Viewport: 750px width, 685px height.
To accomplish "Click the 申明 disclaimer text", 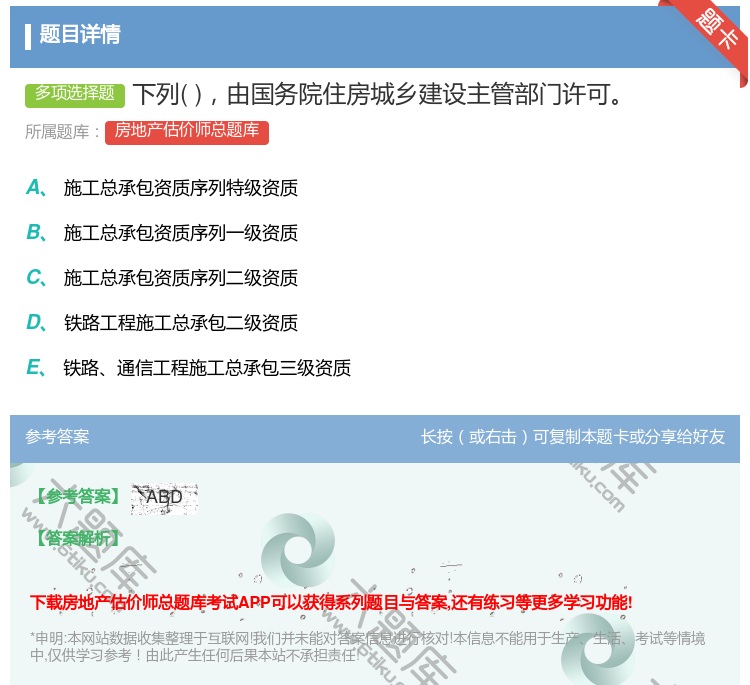I will [367, 646].
